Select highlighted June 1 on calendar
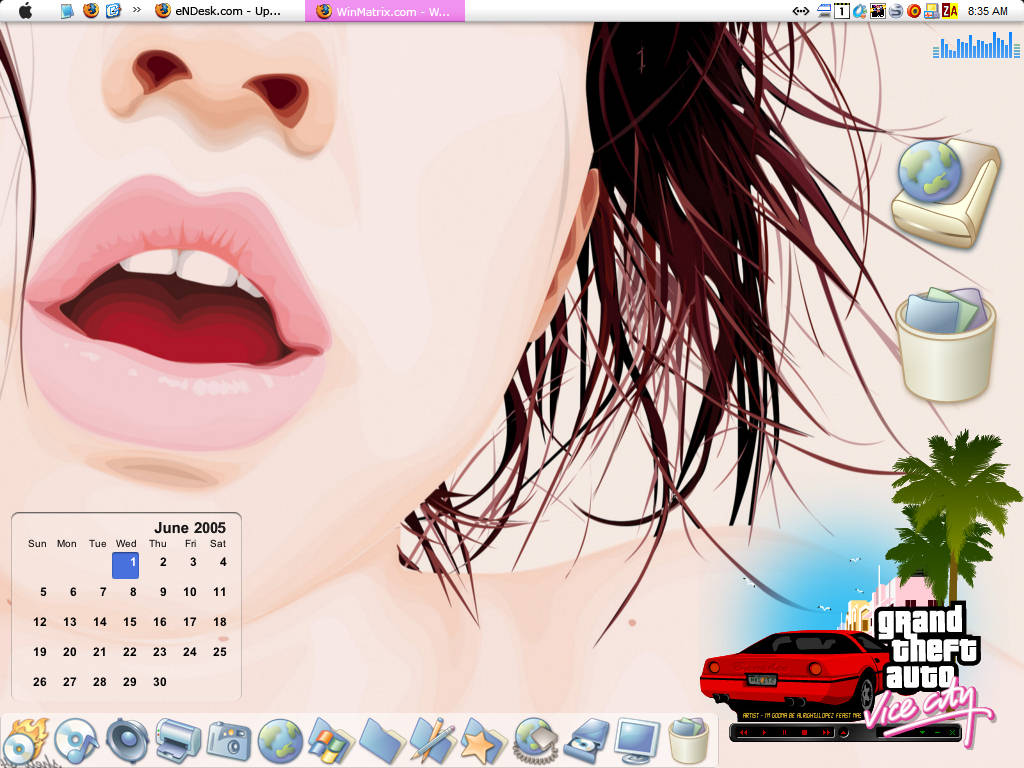 125,565
